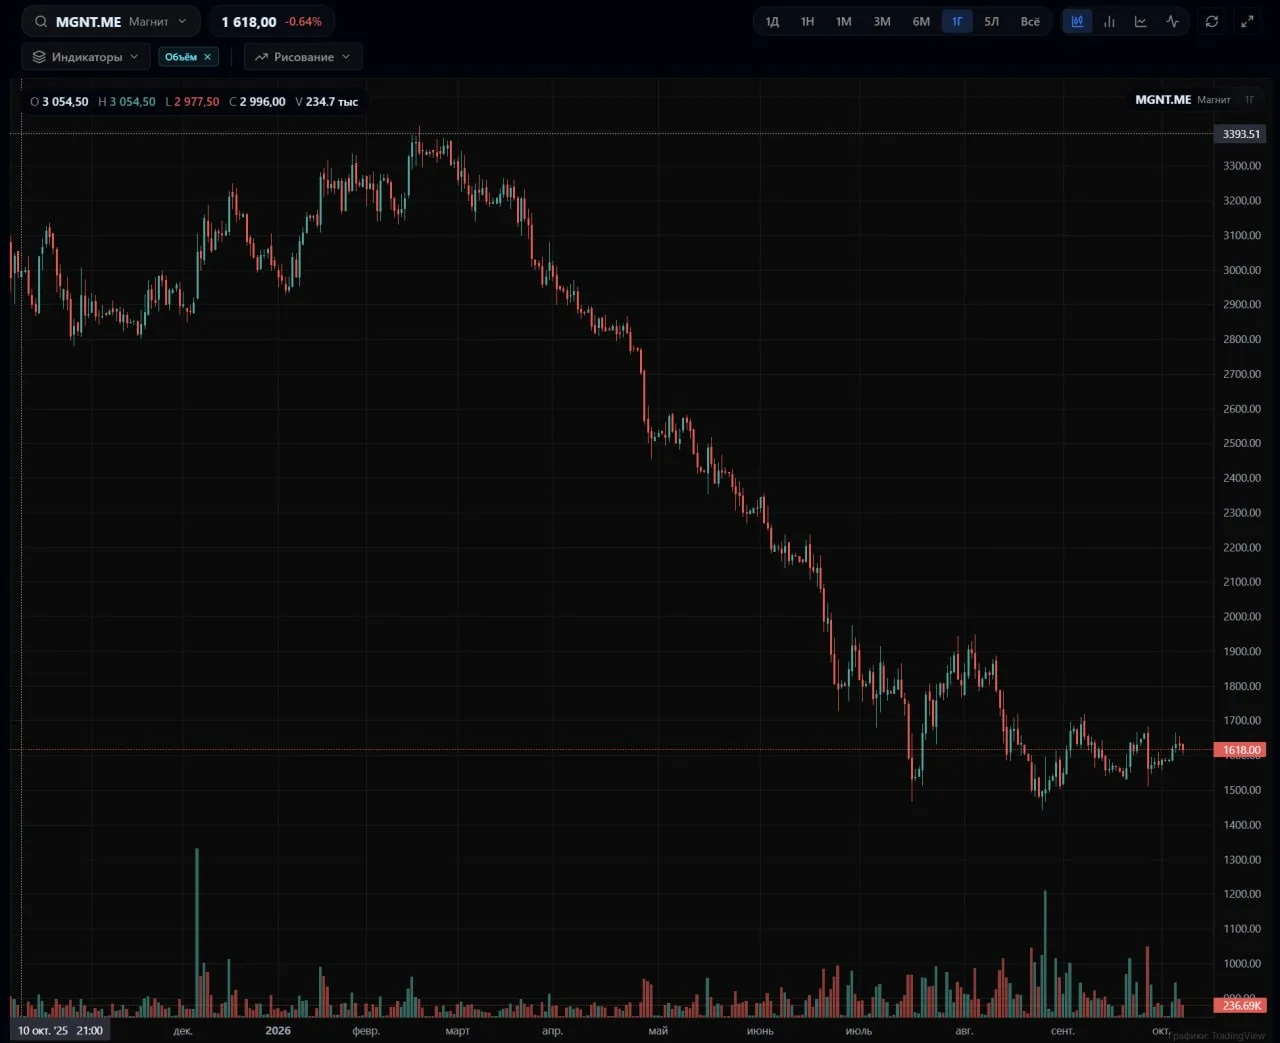Expand chart to fullscreen with arrows icon
Screen dimensions: 1280x1043
click(1247, 21)
